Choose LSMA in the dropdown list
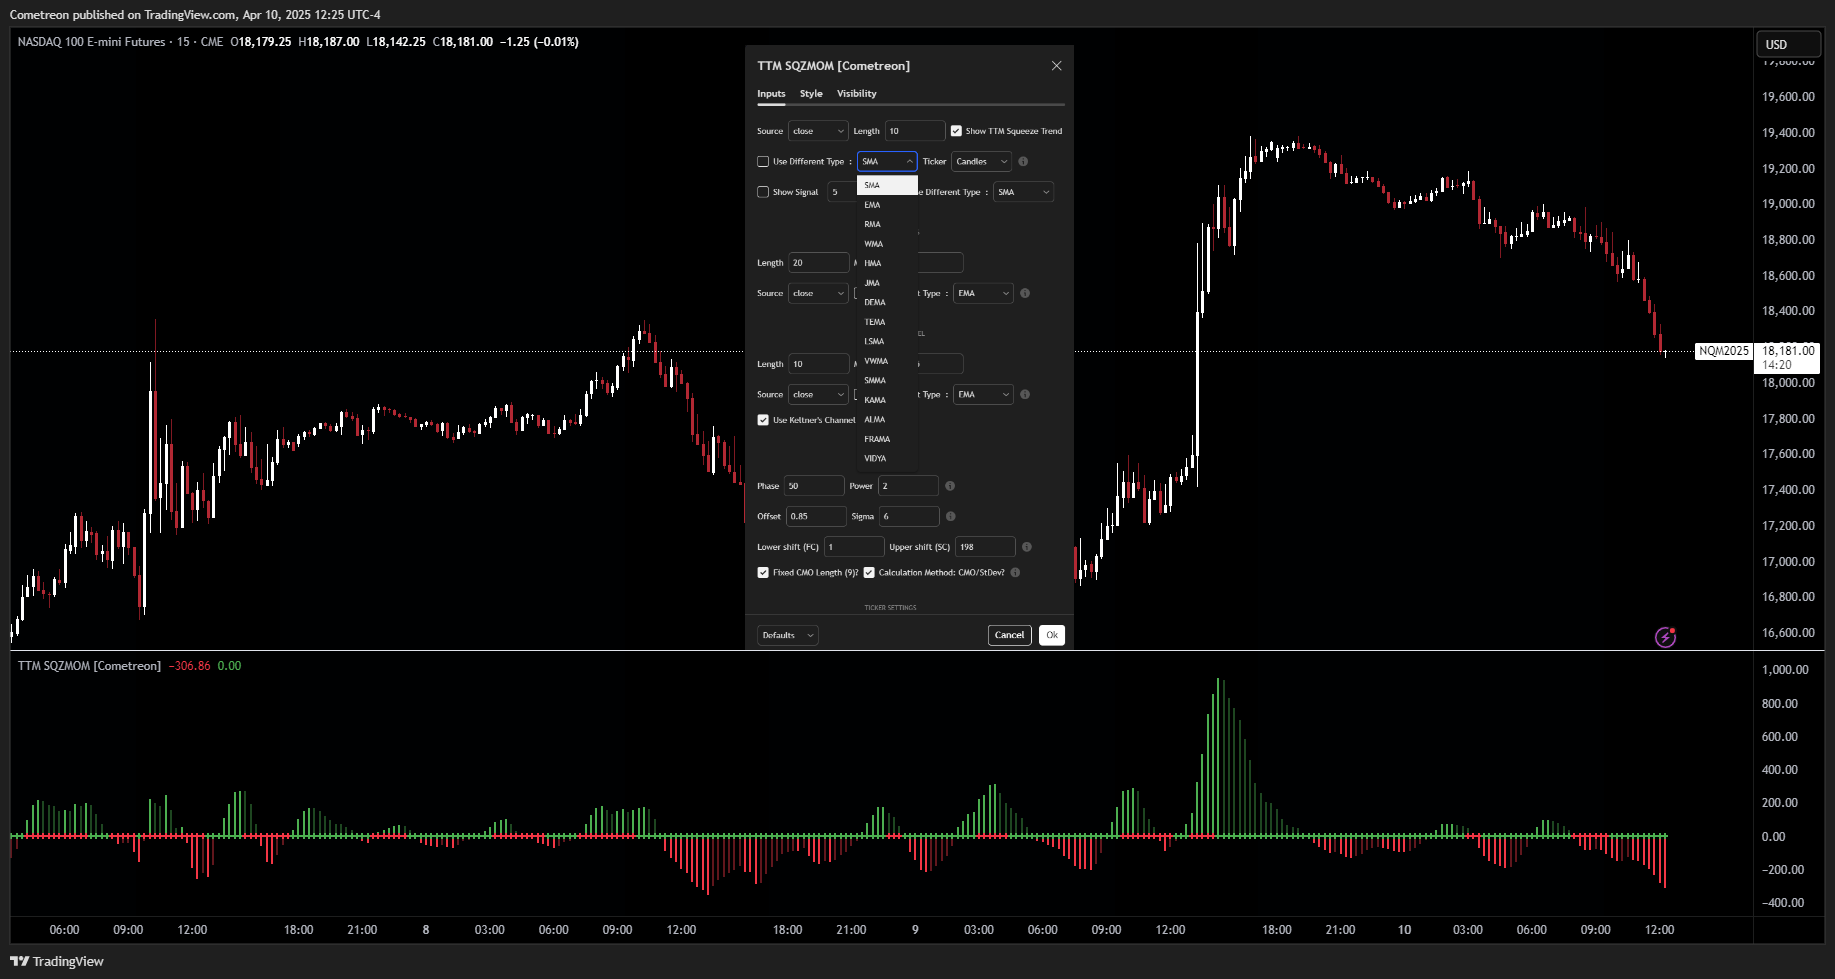 887,342
